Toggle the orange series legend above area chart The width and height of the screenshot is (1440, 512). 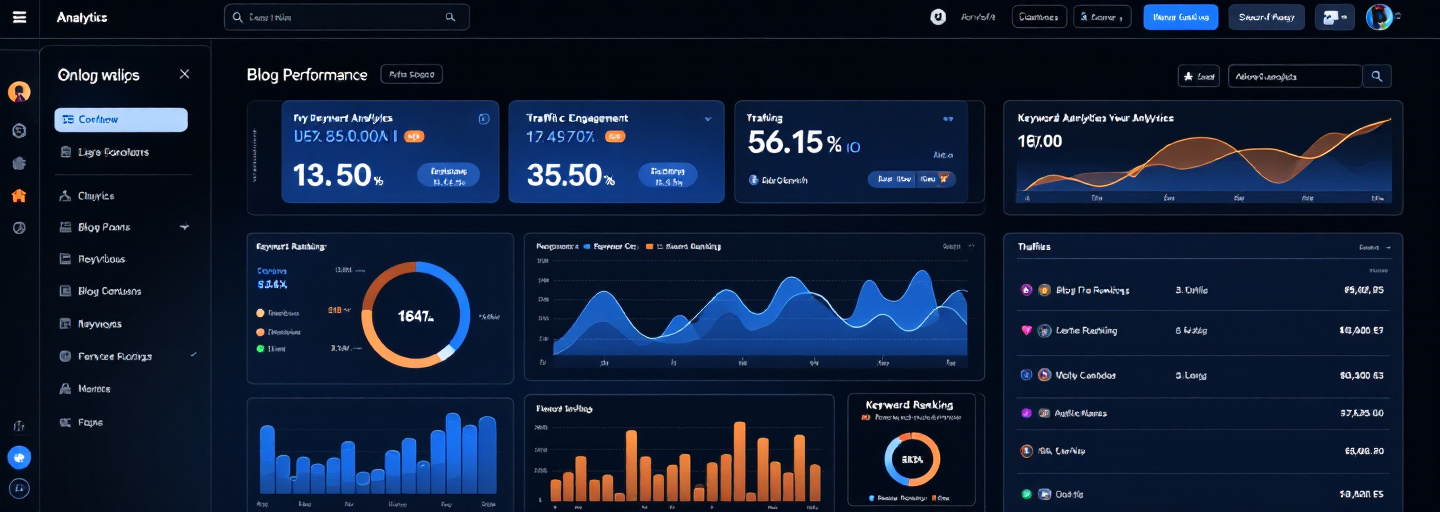[x=649, y=246]
